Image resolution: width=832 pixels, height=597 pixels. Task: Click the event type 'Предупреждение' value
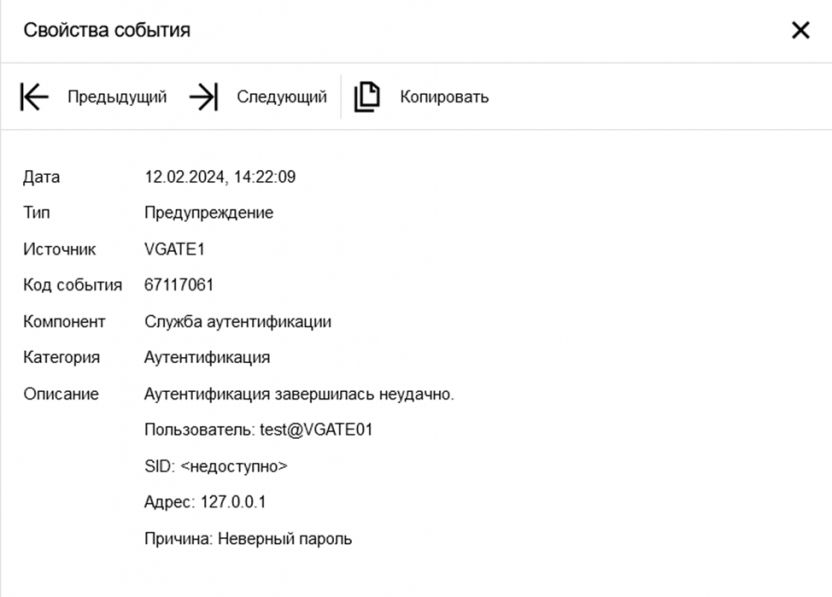(208, 213)
